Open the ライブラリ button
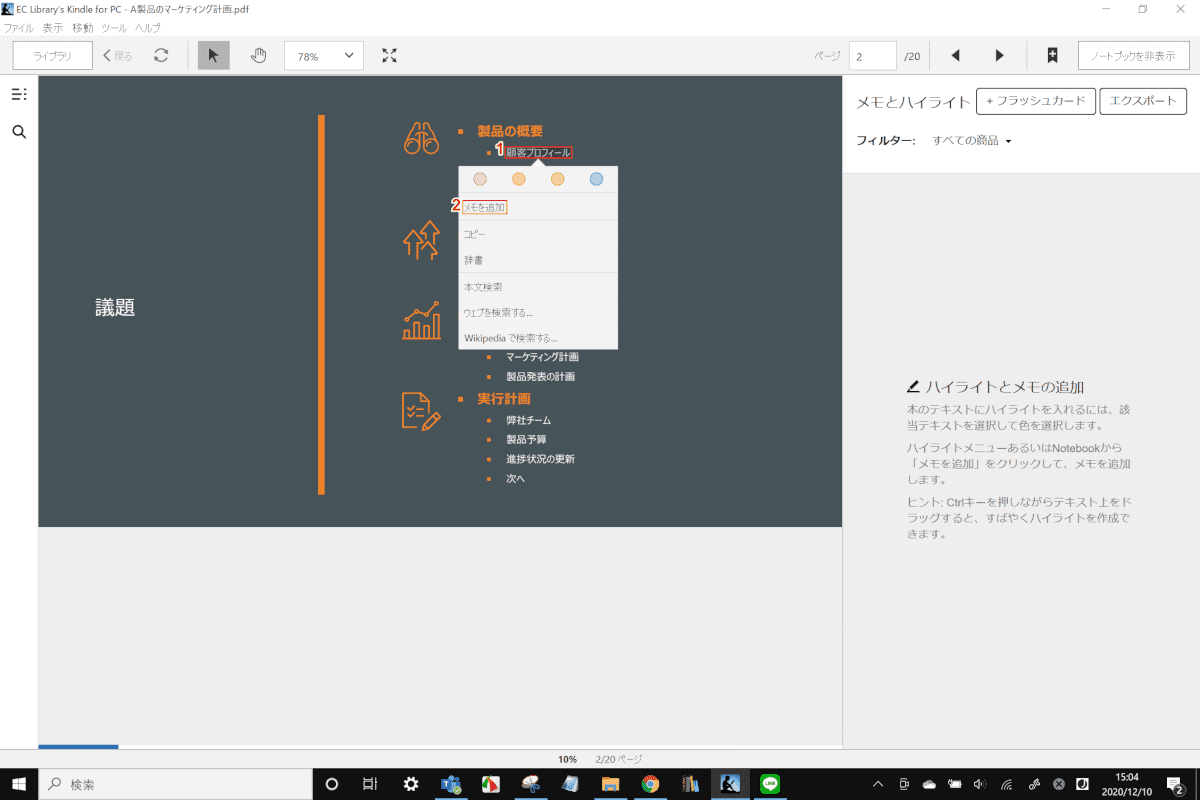 tap(53, 56)
